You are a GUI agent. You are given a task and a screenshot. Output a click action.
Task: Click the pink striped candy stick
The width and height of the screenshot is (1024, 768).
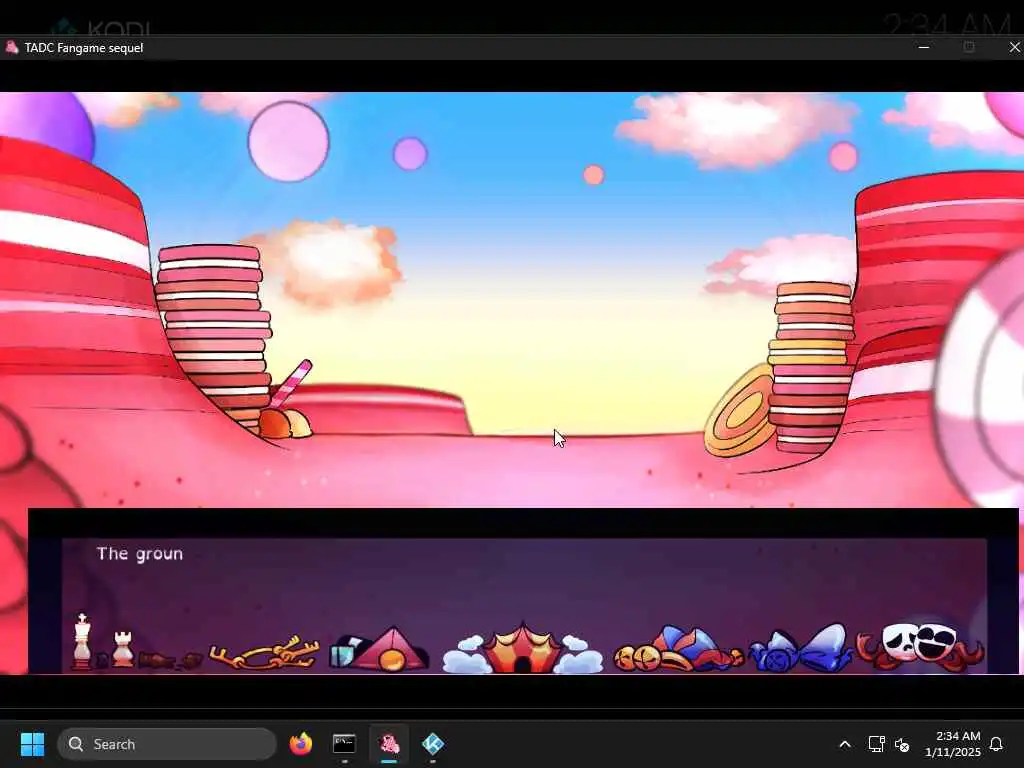pos(291,383)
